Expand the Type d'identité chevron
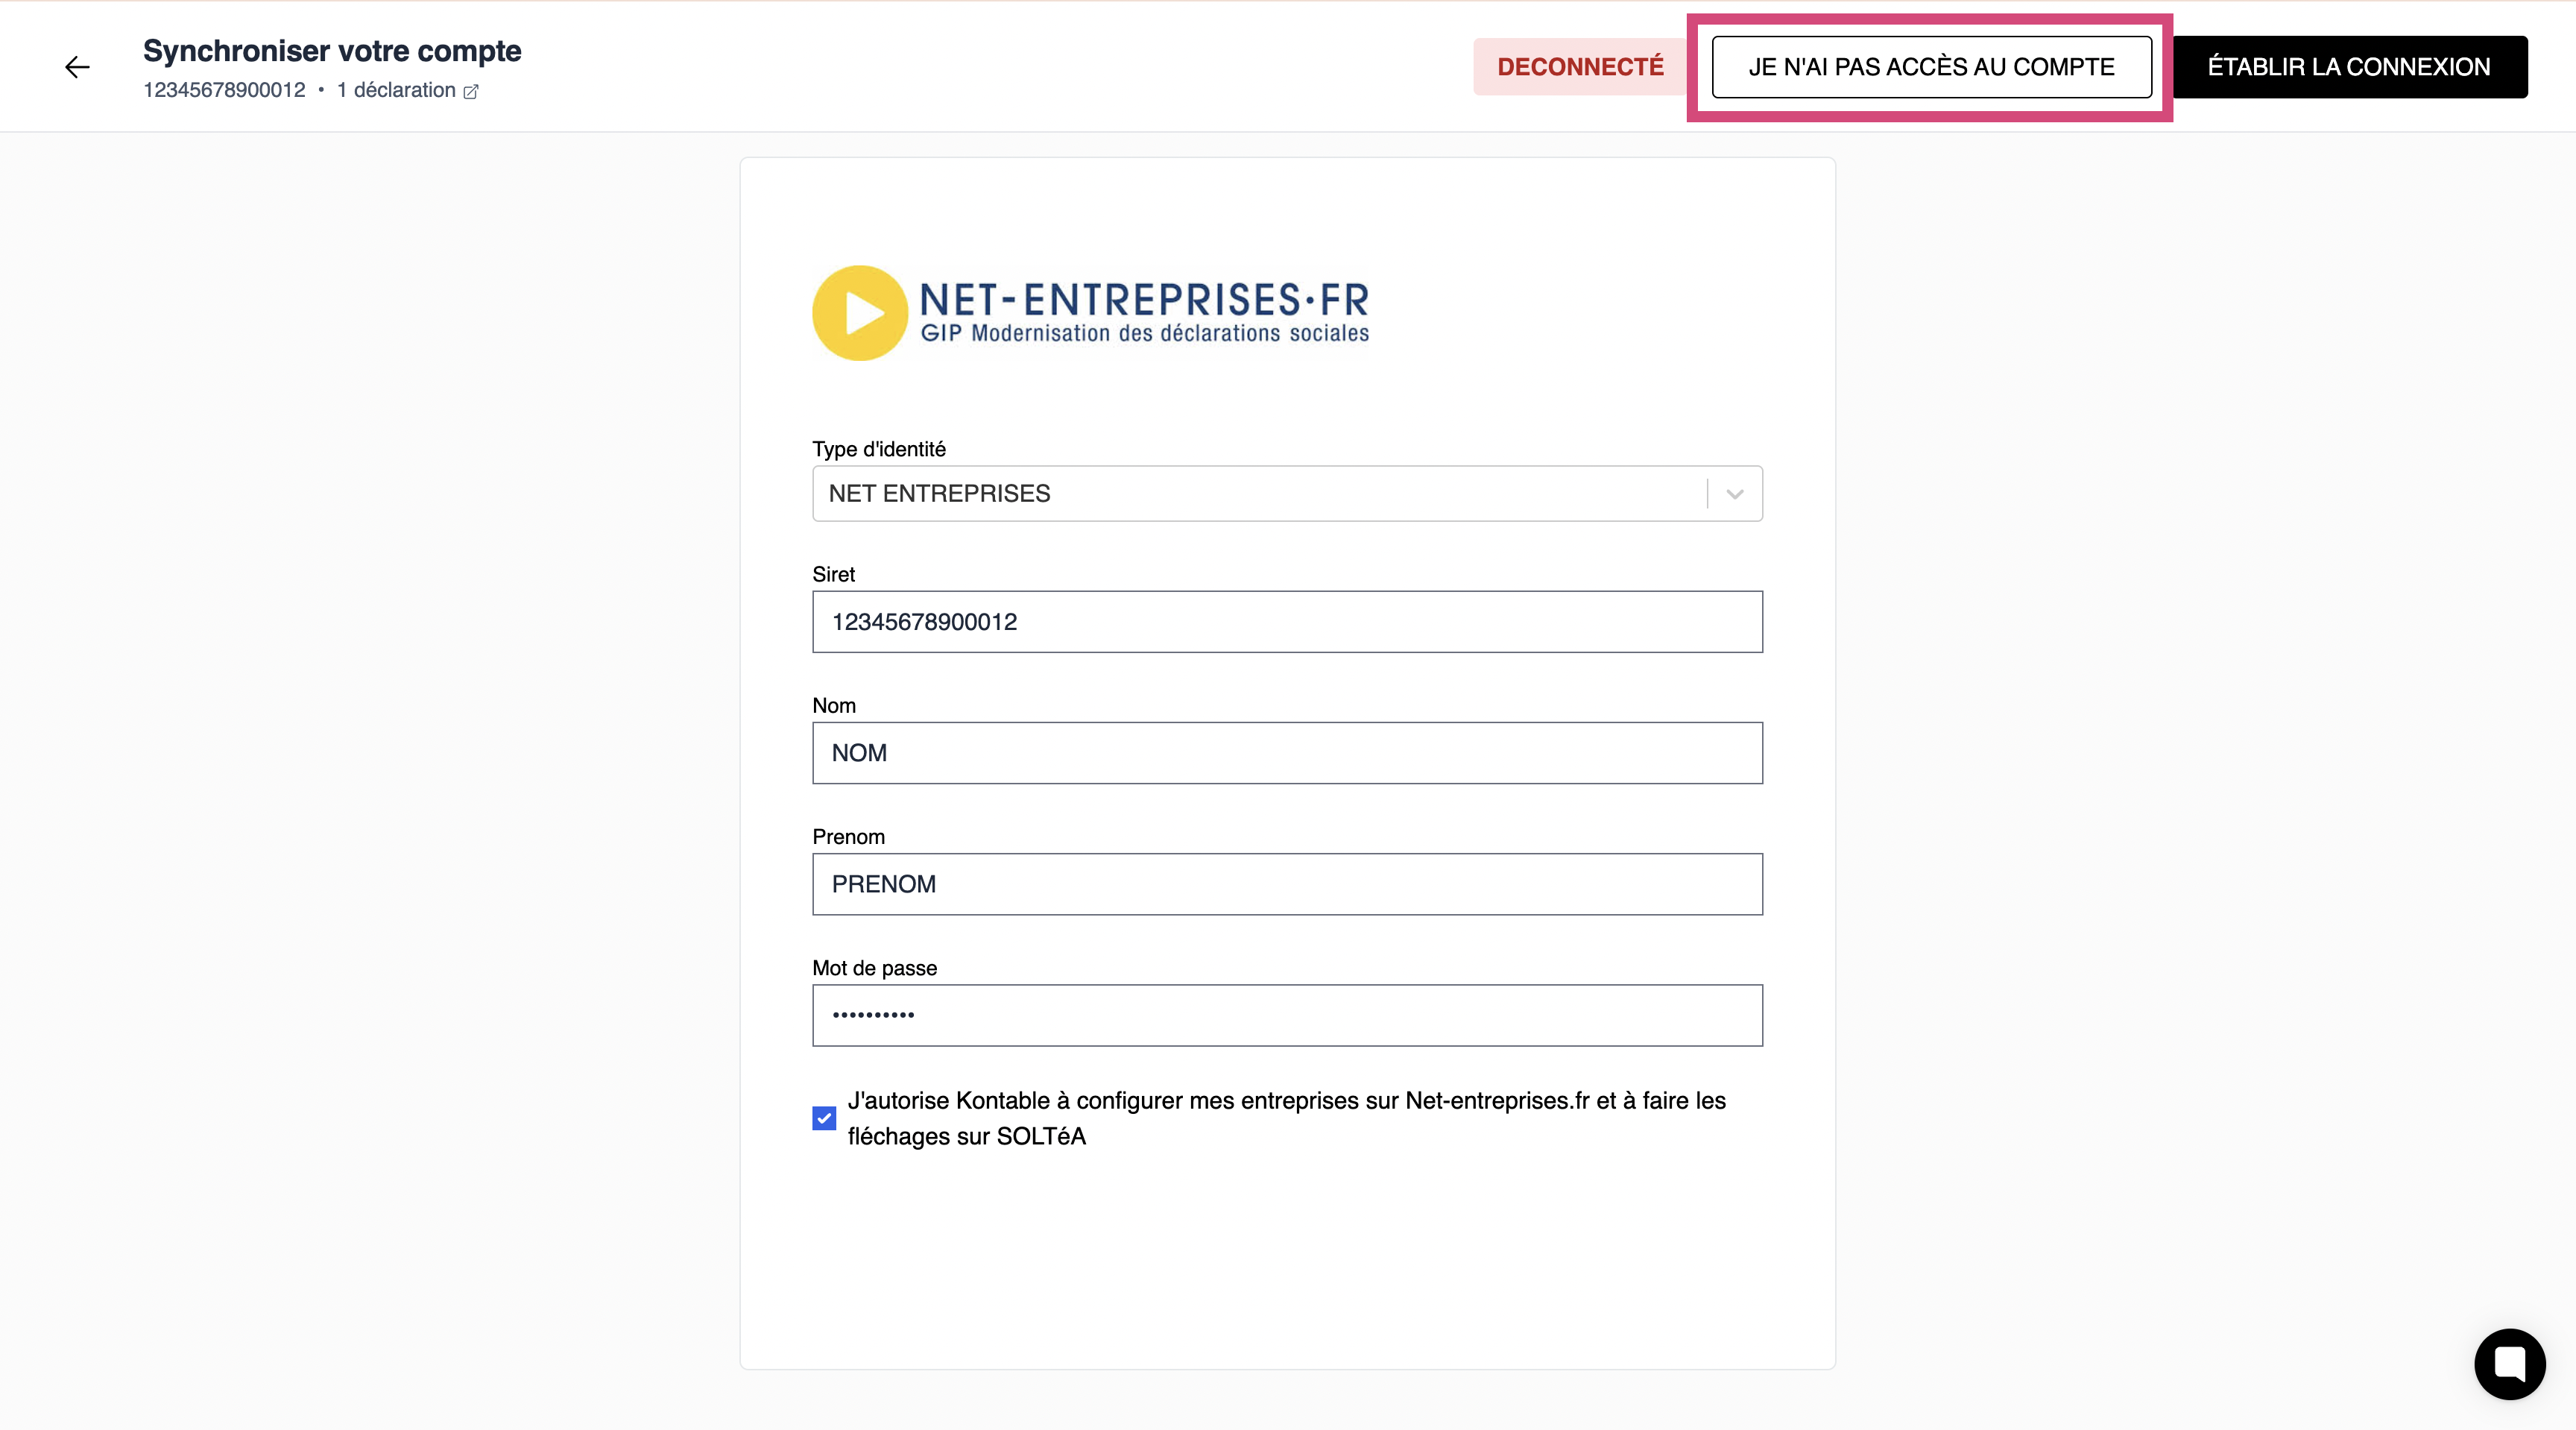Viewport: 2576px width, 1430px height. click(1735, 494)
